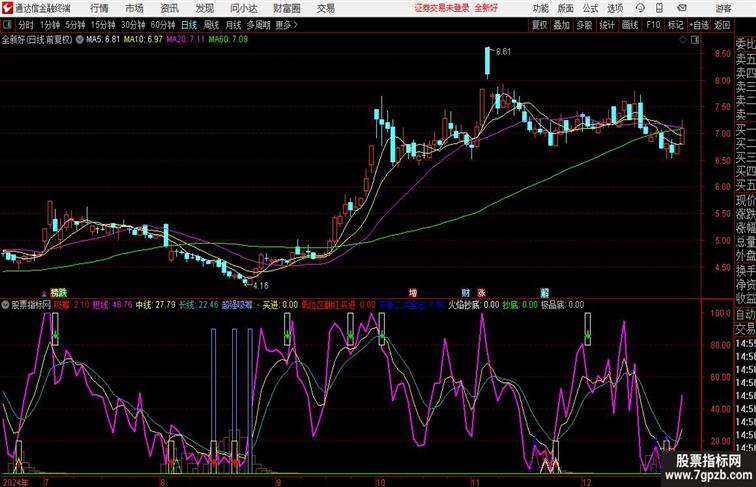Select the 日线 daily period
This screenshot has width=756, height=487.
189,25
